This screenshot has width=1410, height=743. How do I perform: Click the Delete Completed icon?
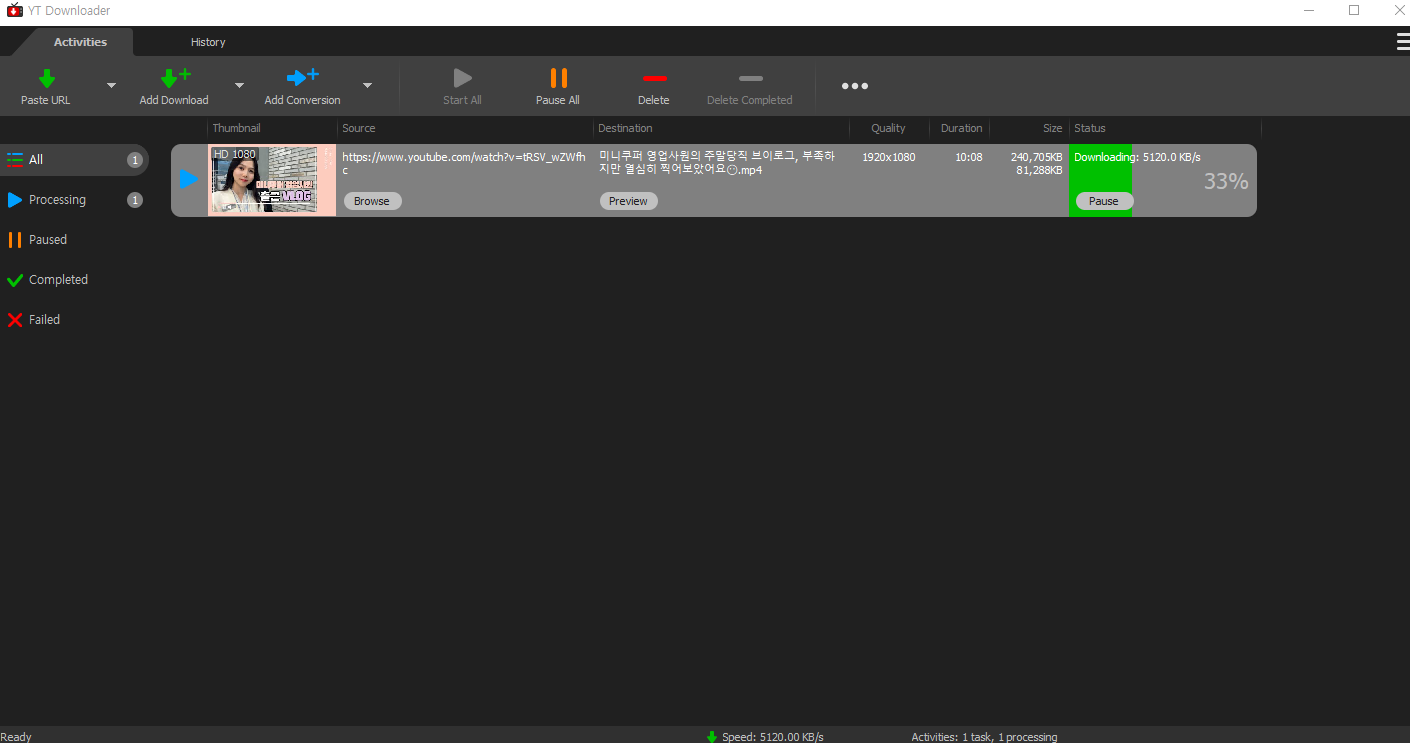(750, 78)
